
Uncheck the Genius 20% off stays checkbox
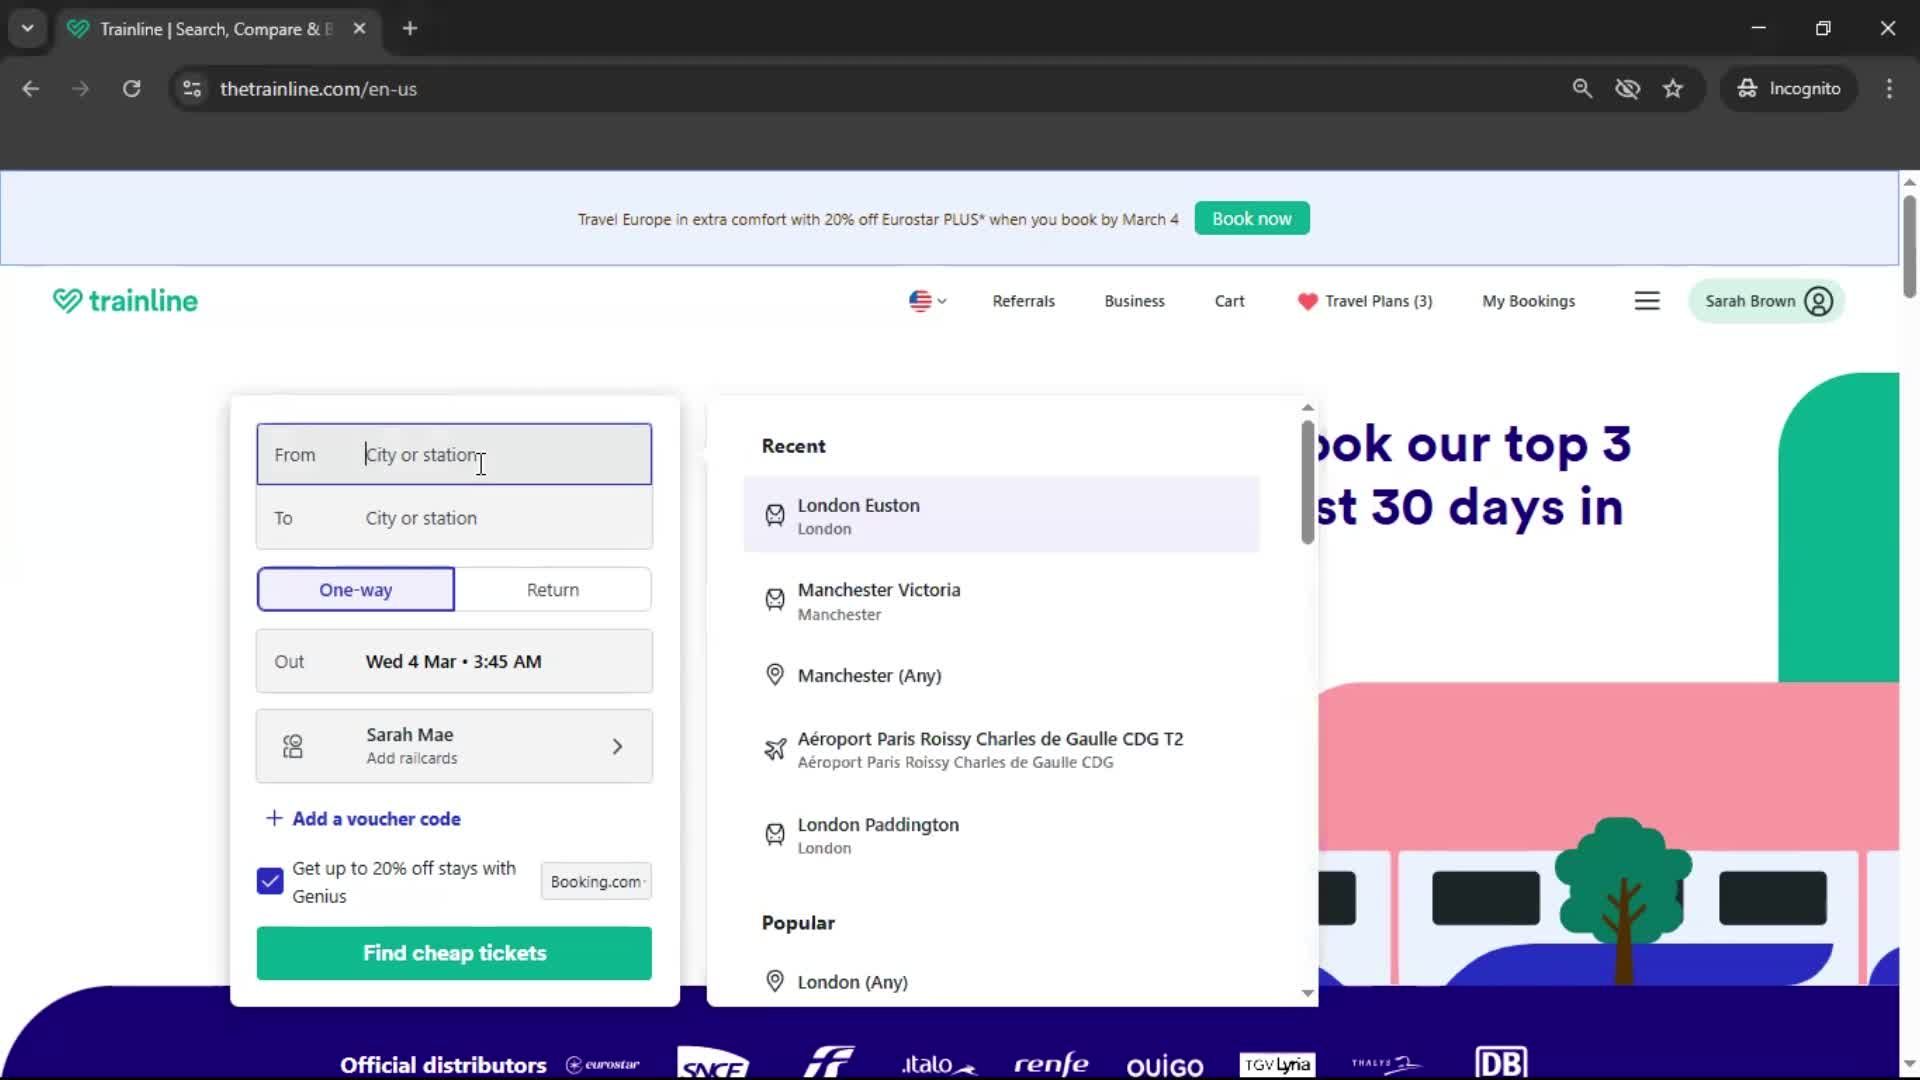pos(268,880)
